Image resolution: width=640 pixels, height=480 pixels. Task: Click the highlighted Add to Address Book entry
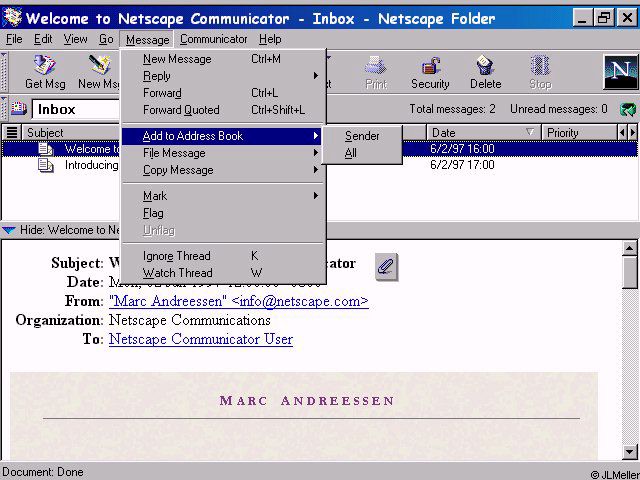[222, 136]
